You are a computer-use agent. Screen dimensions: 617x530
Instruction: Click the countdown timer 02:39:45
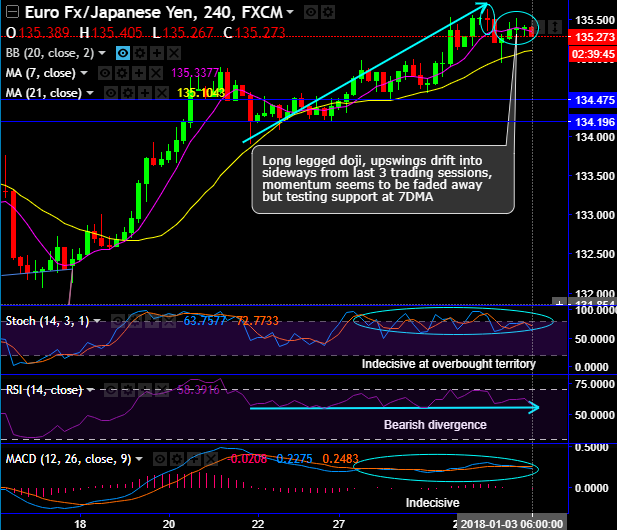pyautogui.click(x=593, y=54)
